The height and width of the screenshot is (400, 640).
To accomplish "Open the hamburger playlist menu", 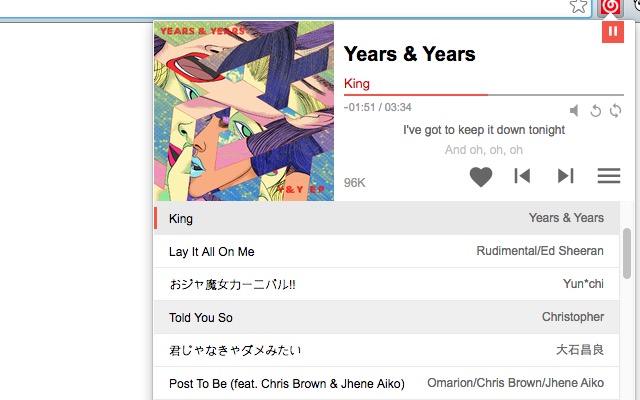I will click(x=609, y=177).
